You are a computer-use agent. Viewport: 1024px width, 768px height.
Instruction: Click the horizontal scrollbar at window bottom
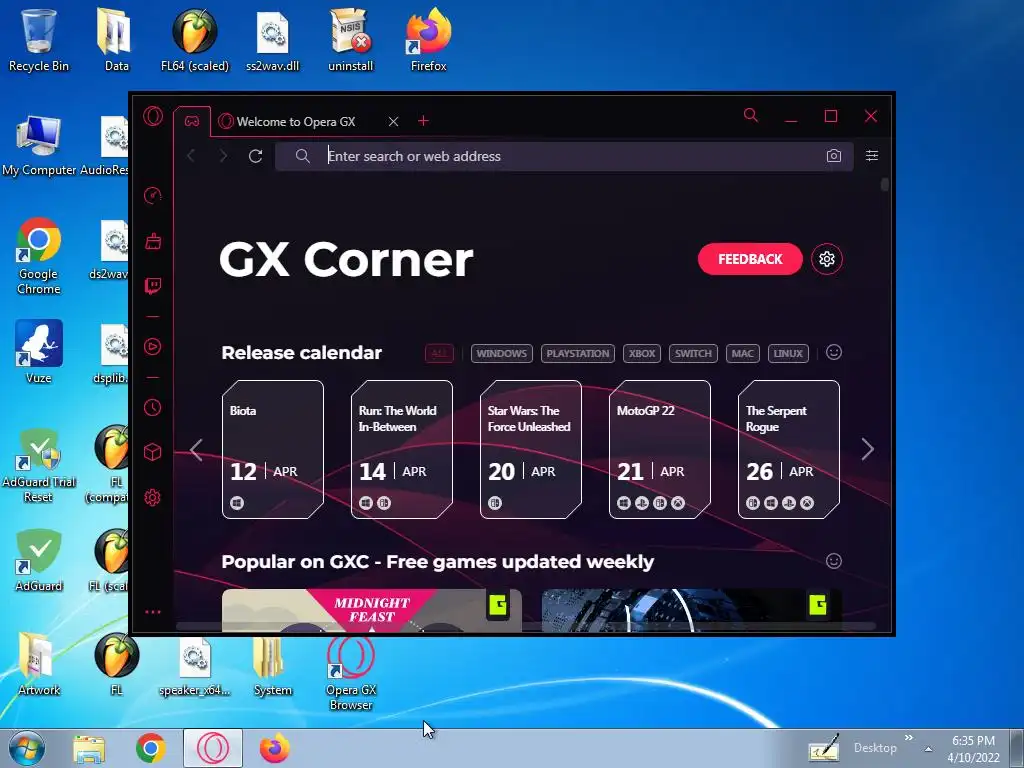(x=526, y=626)
